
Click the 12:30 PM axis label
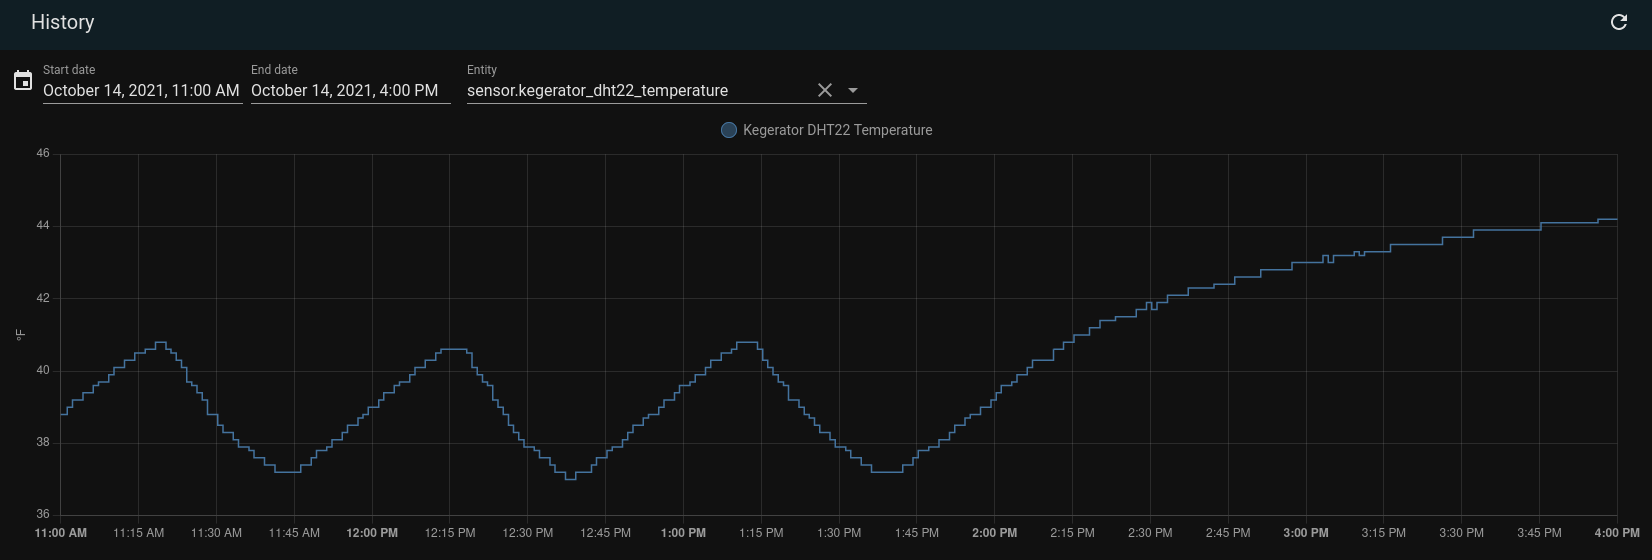[x=528, y=533]
